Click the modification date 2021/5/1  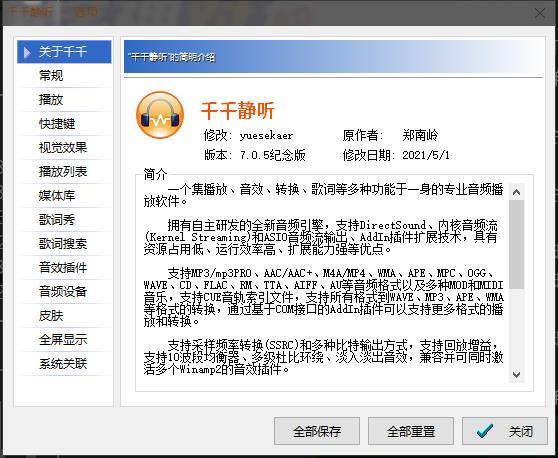point(426,155)
